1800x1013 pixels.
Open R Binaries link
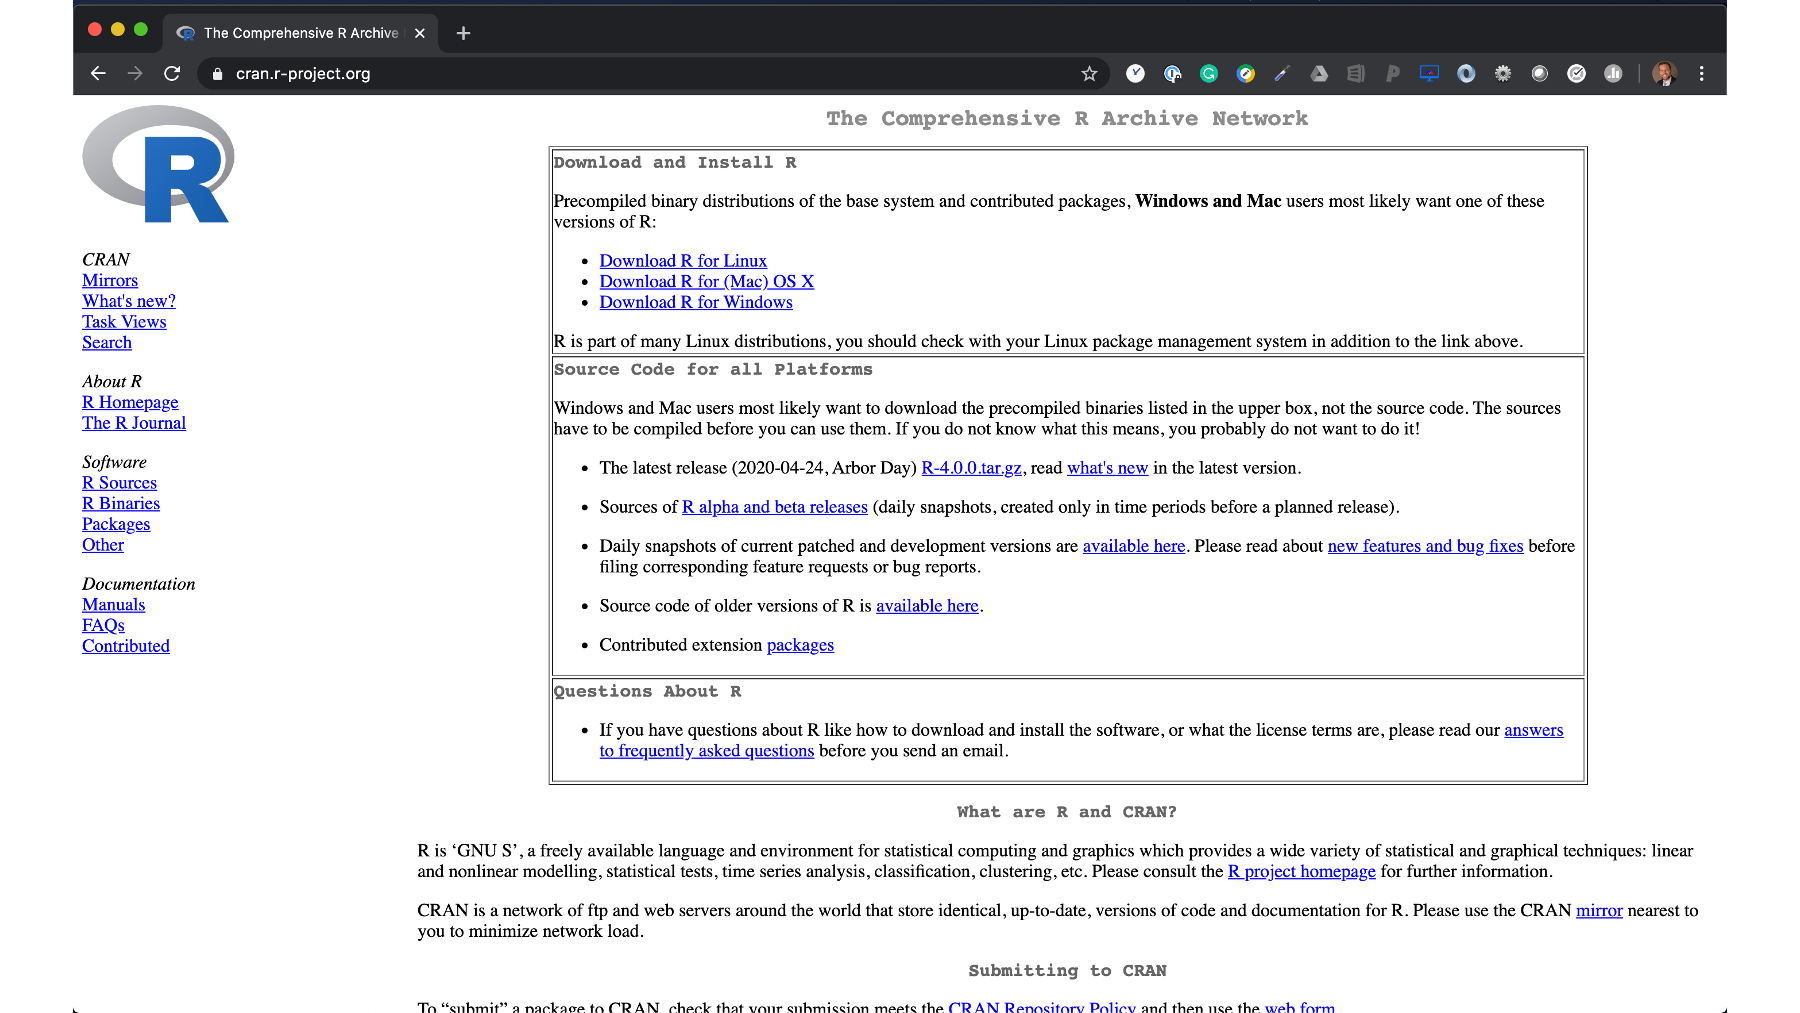[121, 504]
